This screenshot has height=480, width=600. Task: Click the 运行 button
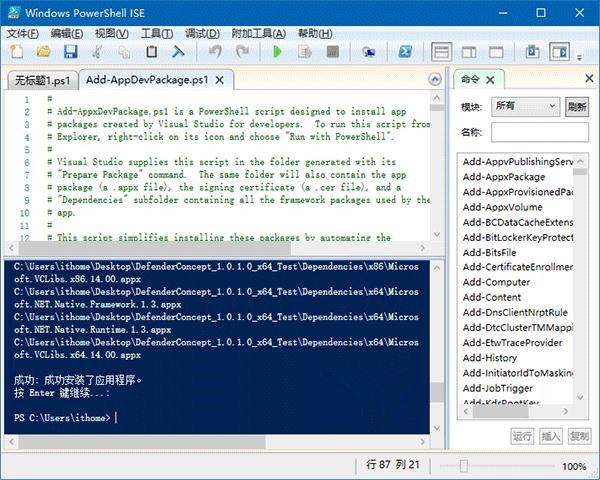(x=522, y=436)
